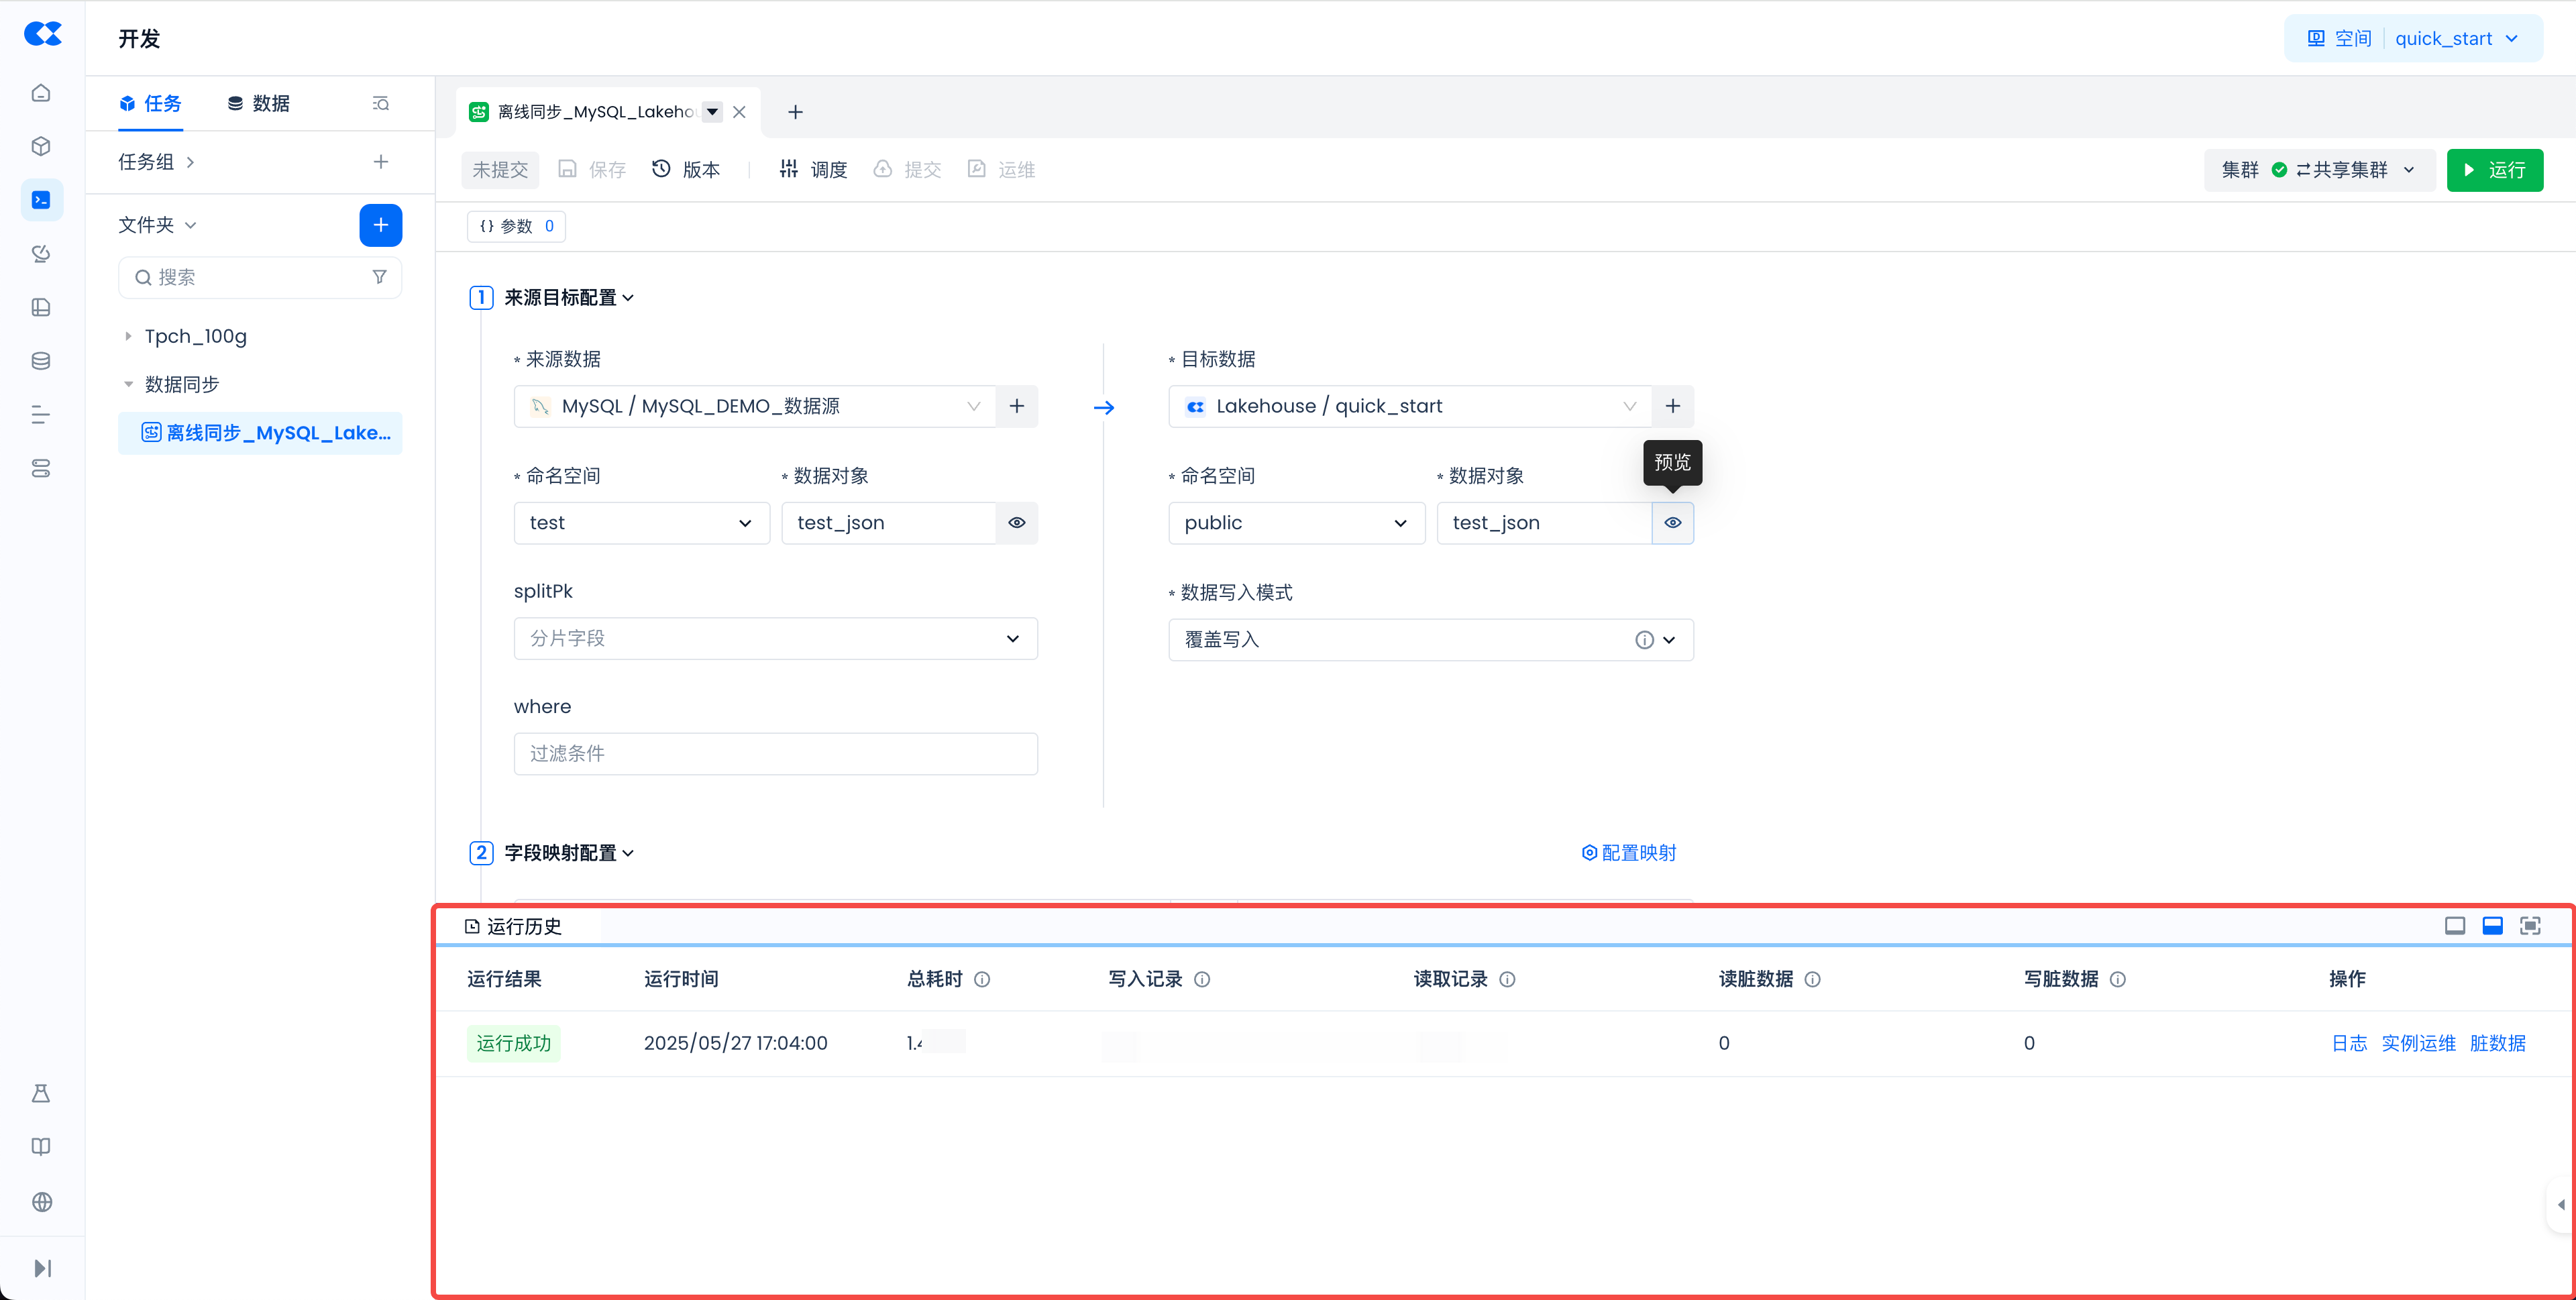The image size is (2576, 1300).
Task: Click the filter icon in search box
Action: tap(379, 277)
